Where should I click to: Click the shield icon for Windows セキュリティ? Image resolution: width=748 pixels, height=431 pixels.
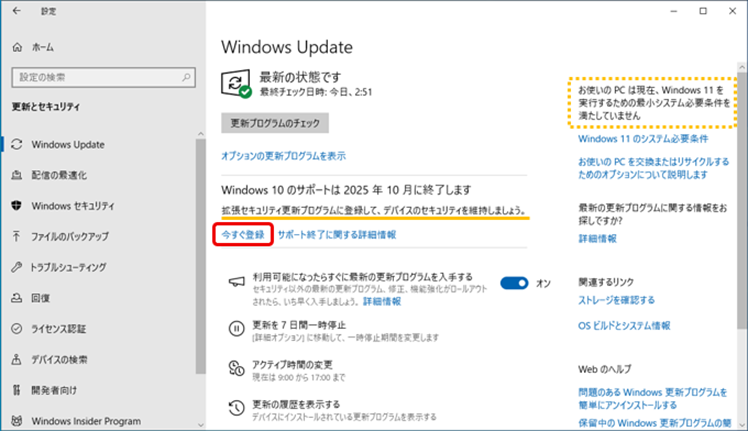[17, 206]
